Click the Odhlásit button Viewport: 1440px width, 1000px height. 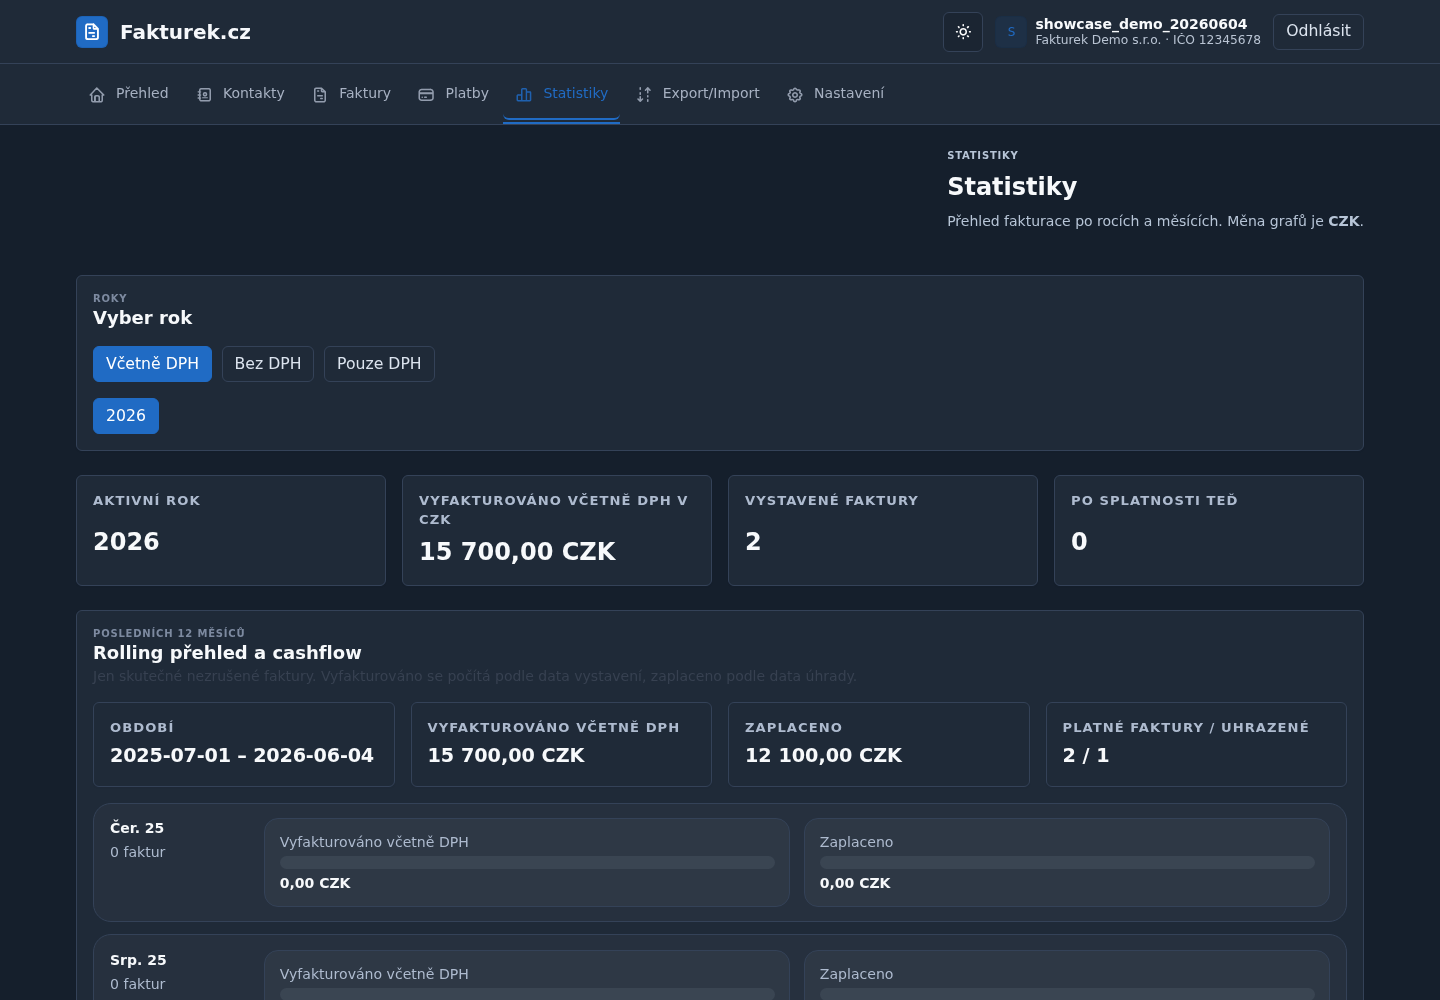(x=1318, y=32)
